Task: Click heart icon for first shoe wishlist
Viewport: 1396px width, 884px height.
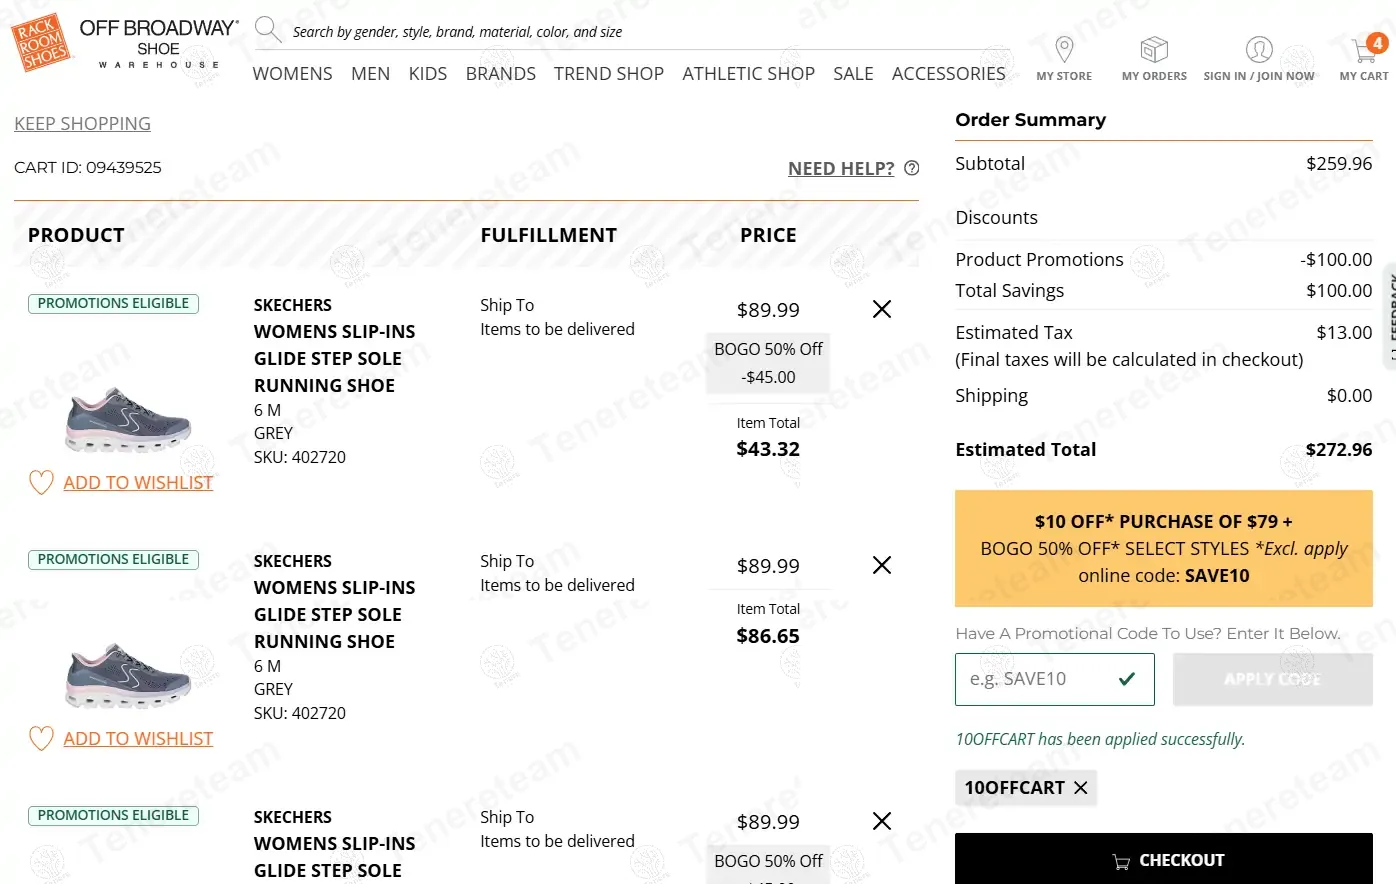Action: pos(41,483)
